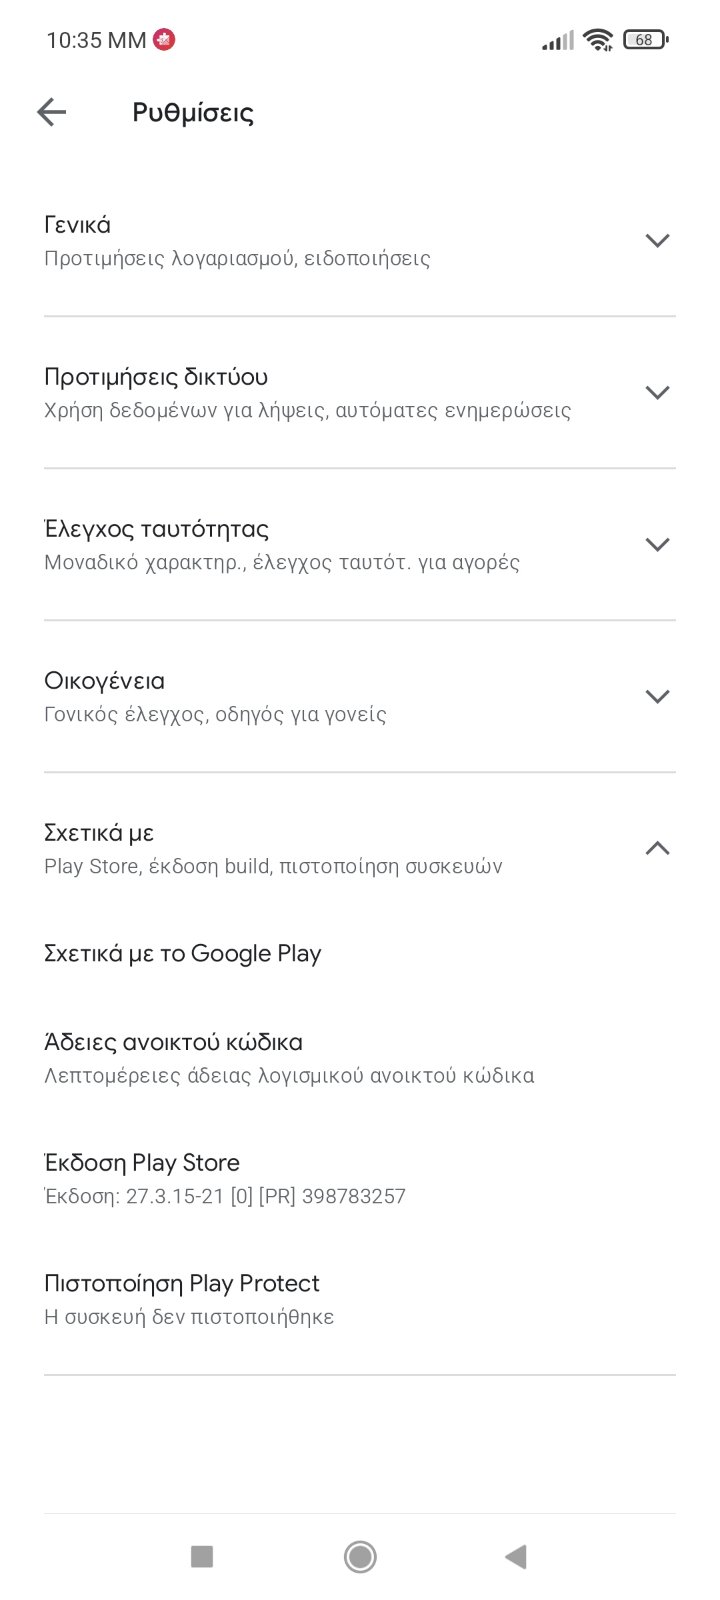
Task: Open Άδειες ανοικτού κώδικα entry
Action: pos(173,1043)
